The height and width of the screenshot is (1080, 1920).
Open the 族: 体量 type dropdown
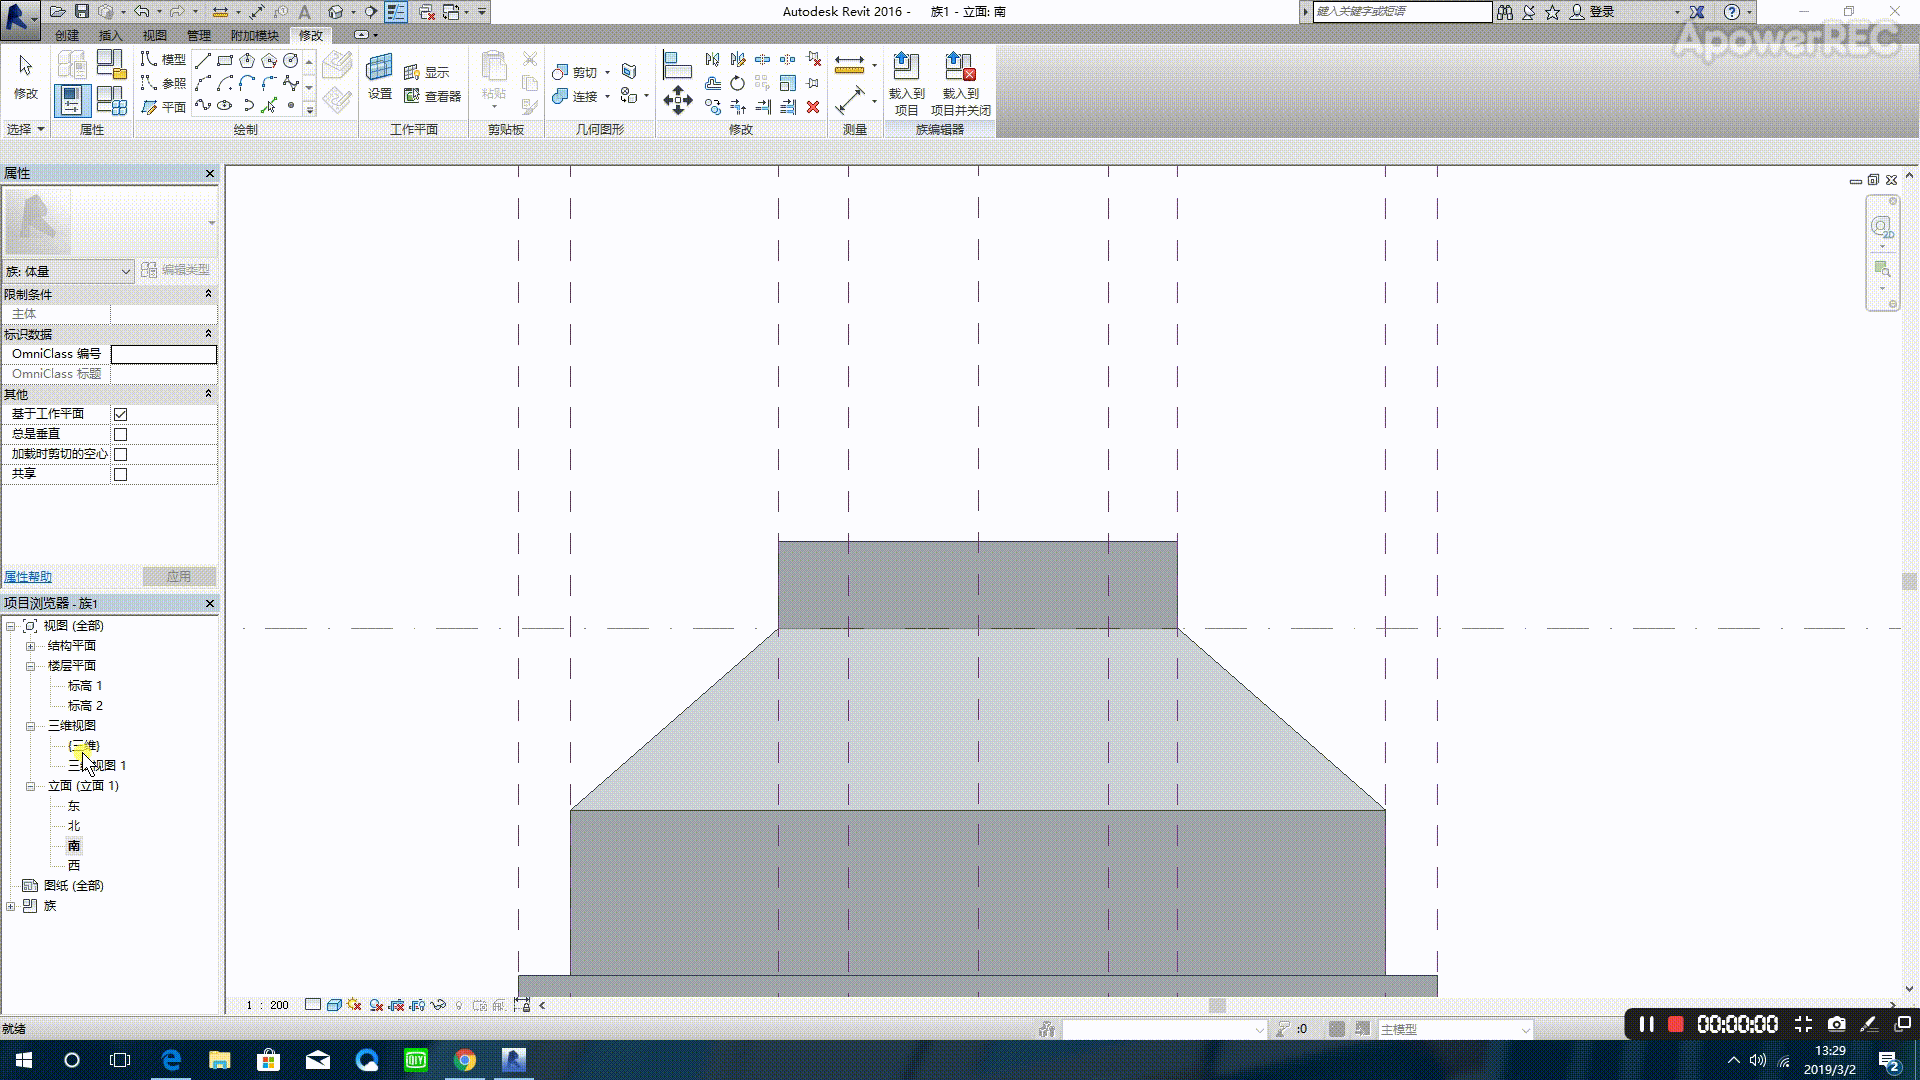click(x=125, y=271)
